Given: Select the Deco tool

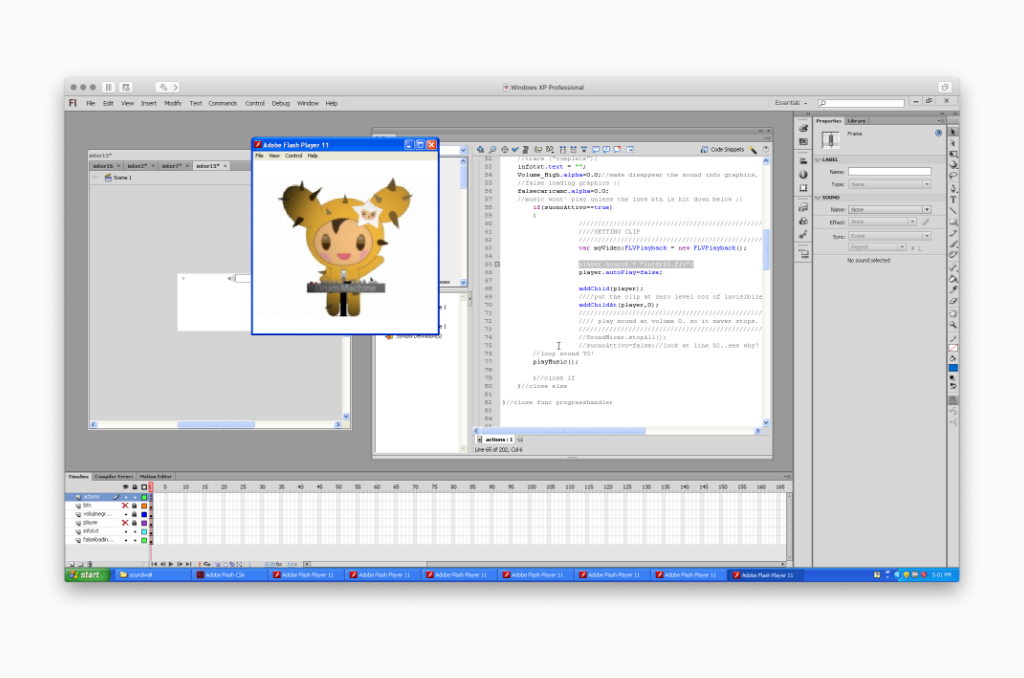Looking at the screenshot, I should (953, 255).
